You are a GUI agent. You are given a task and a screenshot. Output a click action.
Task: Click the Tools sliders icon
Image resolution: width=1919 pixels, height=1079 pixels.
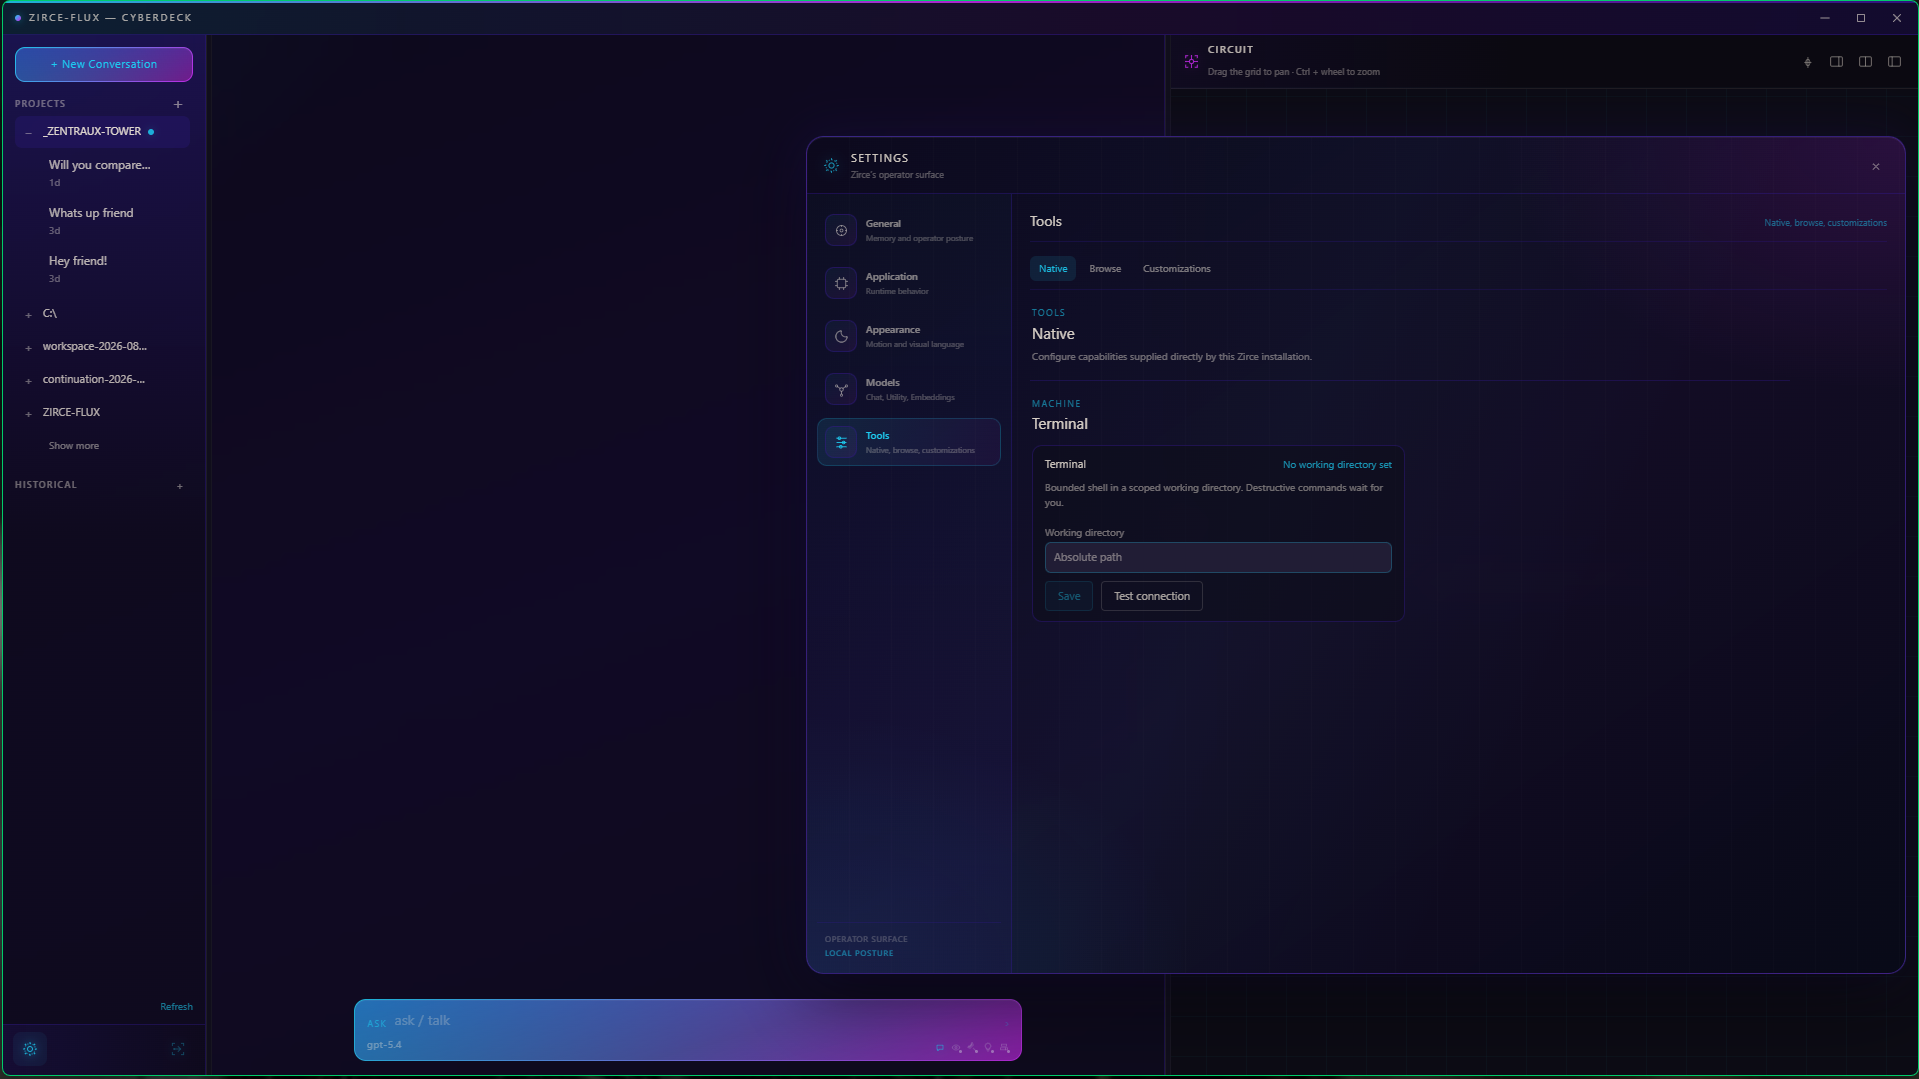pyautogui.click(x=841, y=442)
